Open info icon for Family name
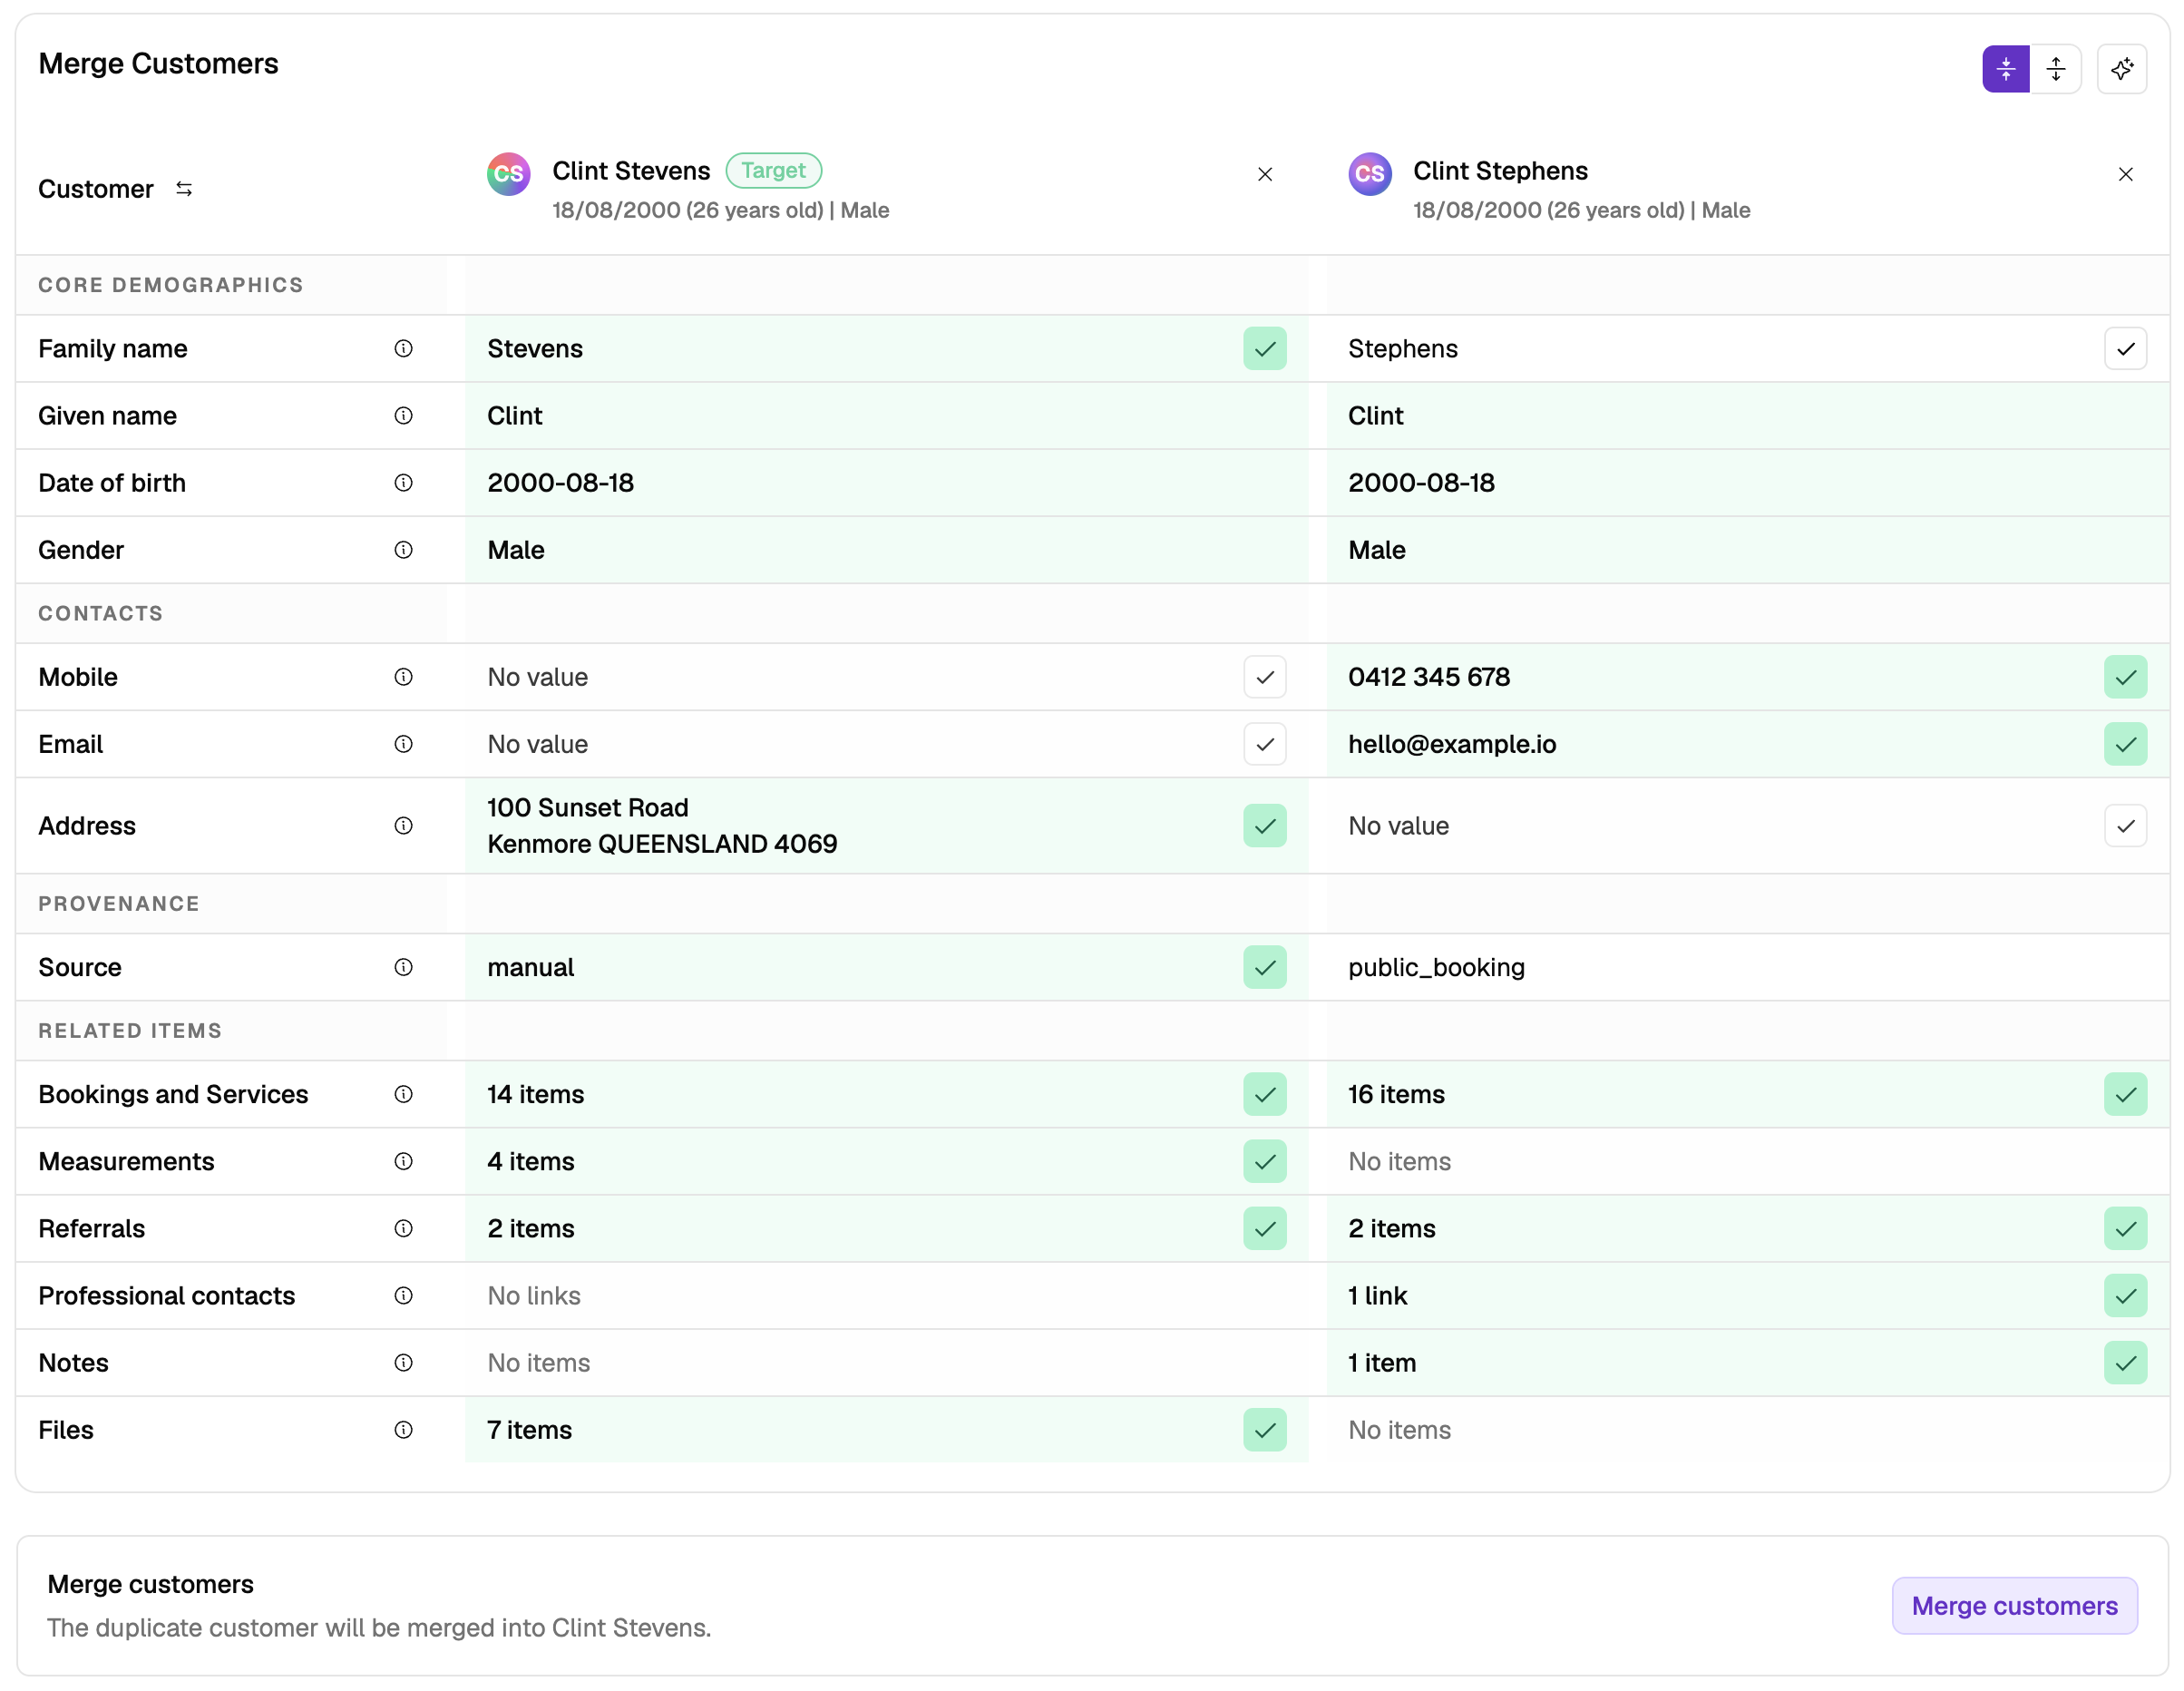The image size is (2184, 1691). point(403,349)
